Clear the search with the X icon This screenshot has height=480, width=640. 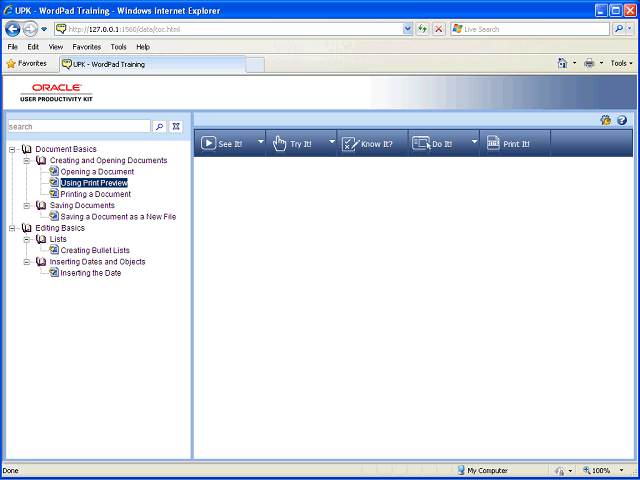click(x=176, y=127)
